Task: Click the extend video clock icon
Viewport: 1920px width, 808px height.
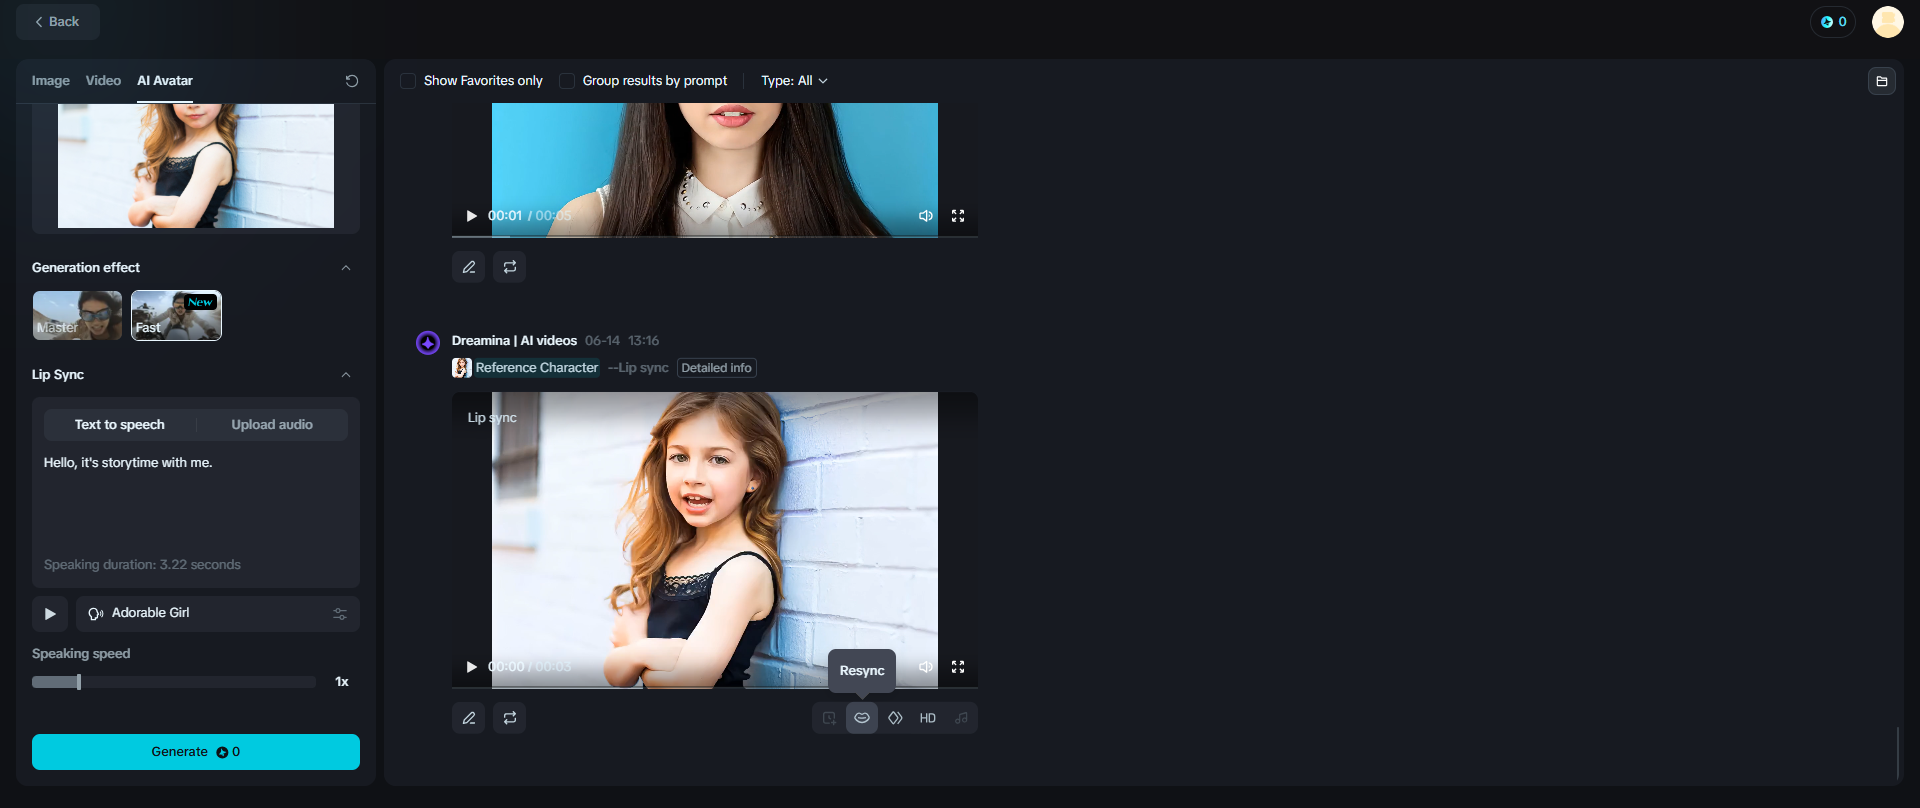Action: (x=829, y=718)
